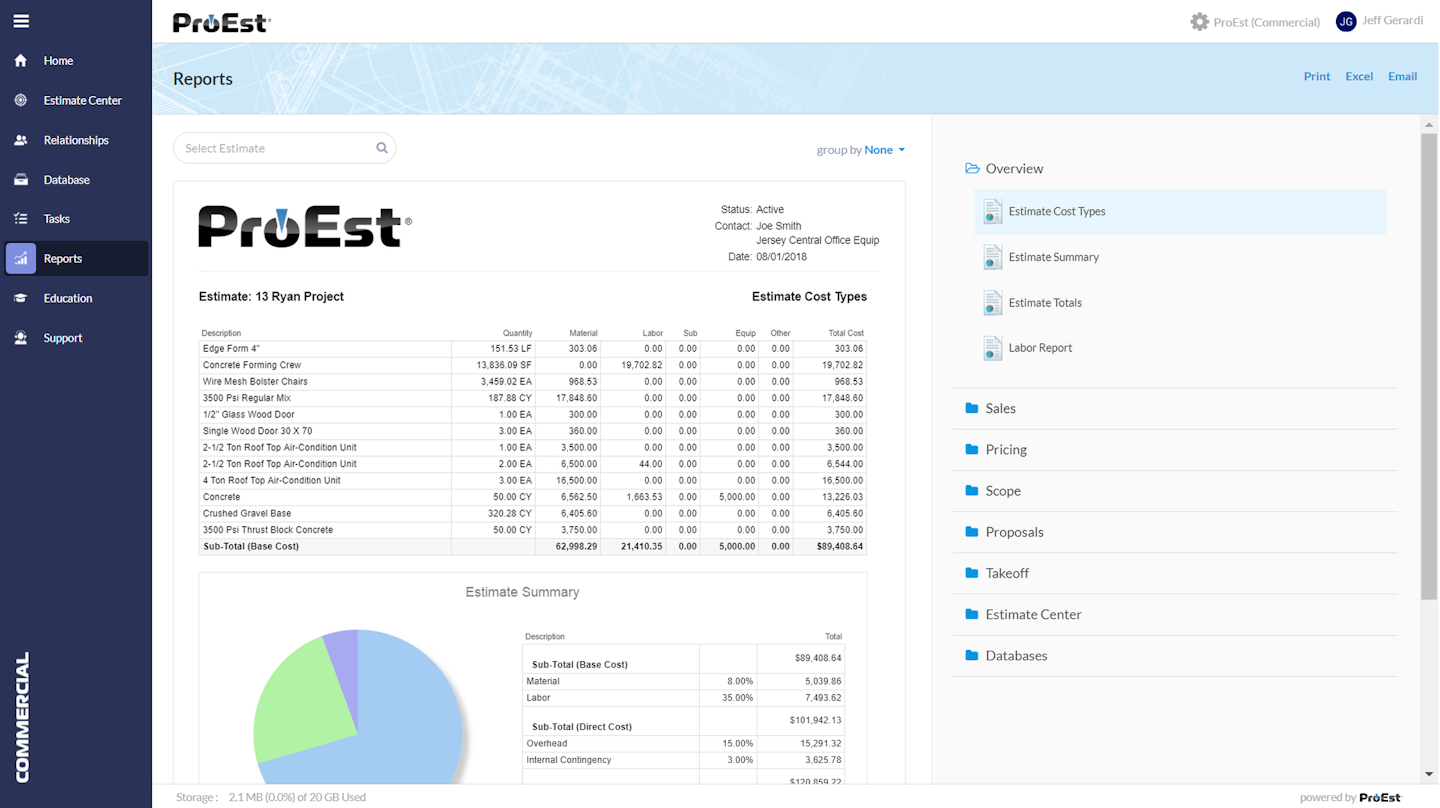Click the Print link
1440x808 pixels.
tap(1316, 76)
